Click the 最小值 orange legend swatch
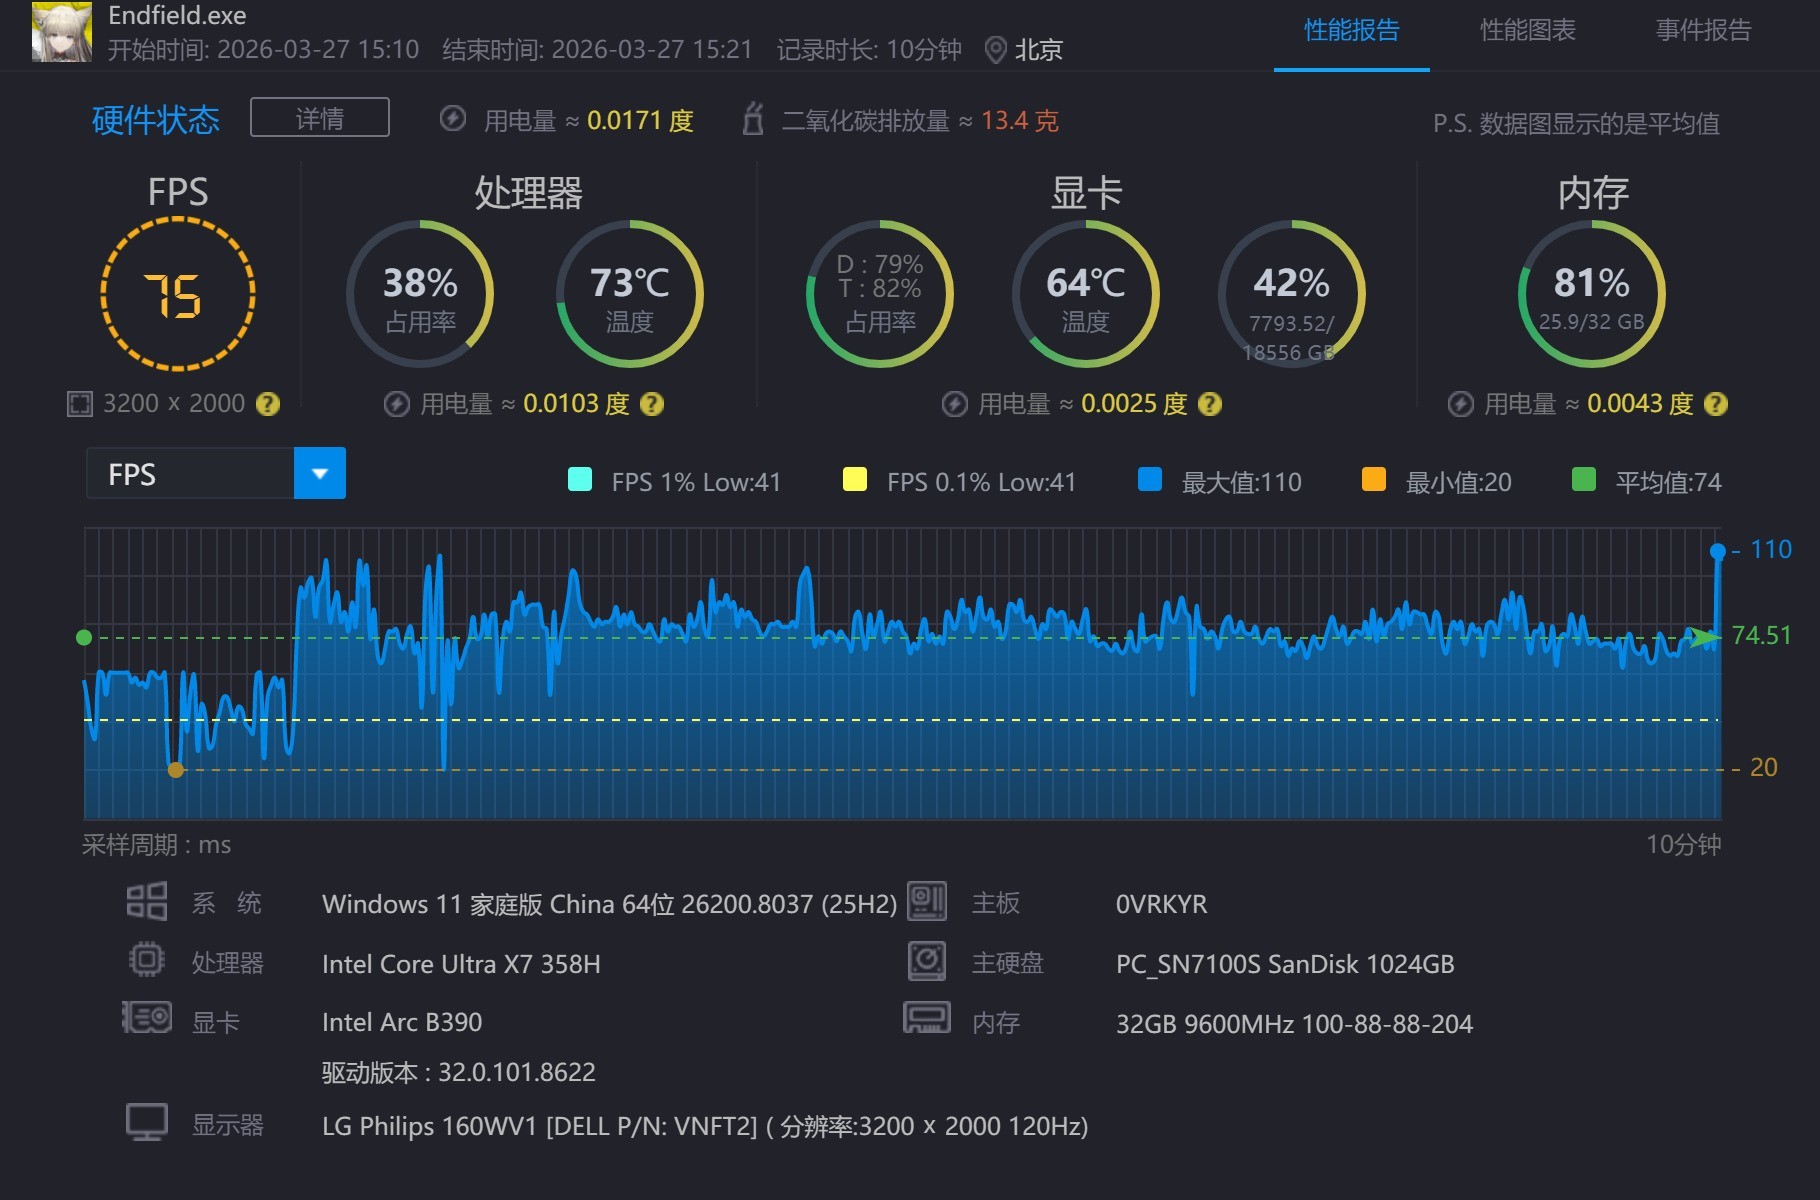This screenshot has height=1200, width=1820. click(1374, 480)
